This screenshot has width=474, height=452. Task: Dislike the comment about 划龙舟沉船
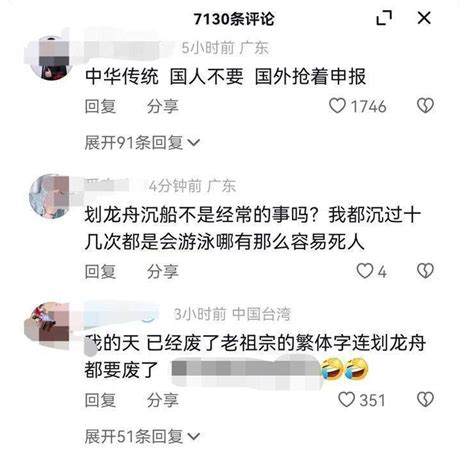point(425,271)
